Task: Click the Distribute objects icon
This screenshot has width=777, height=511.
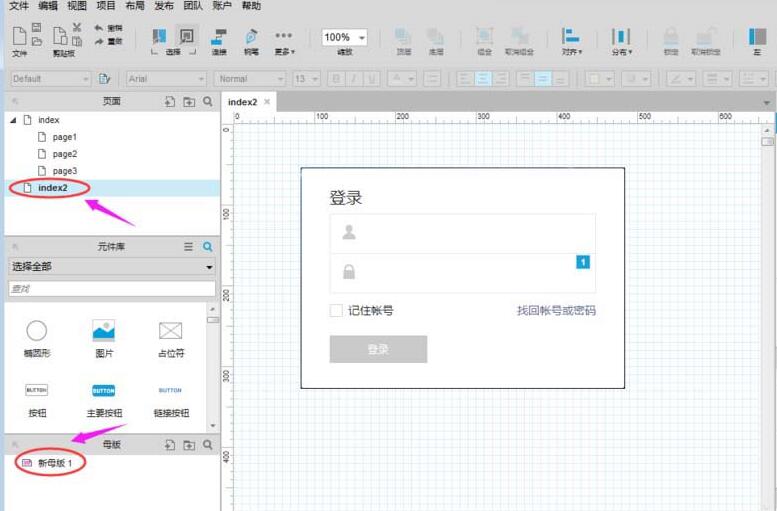Action: click(620, 36)
